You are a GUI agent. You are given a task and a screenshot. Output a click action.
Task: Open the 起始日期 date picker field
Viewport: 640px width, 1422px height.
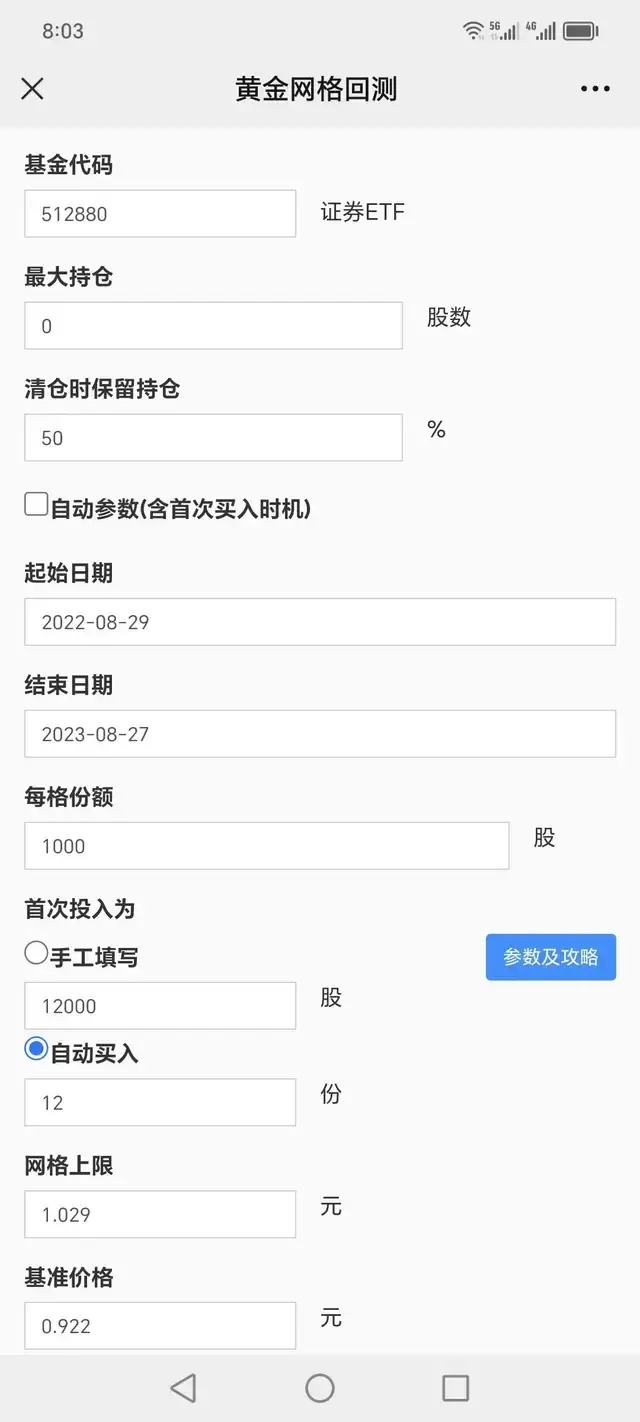[320, 622]
